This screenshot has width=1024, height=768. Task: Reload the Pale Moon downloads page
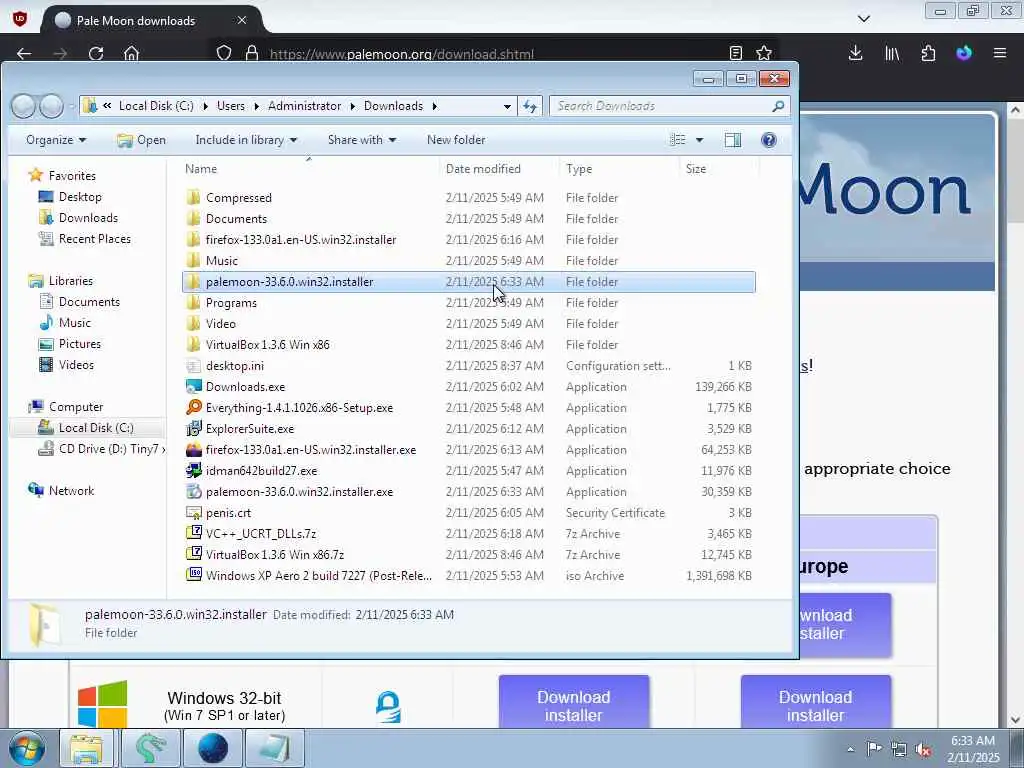(x=96, y=54)
